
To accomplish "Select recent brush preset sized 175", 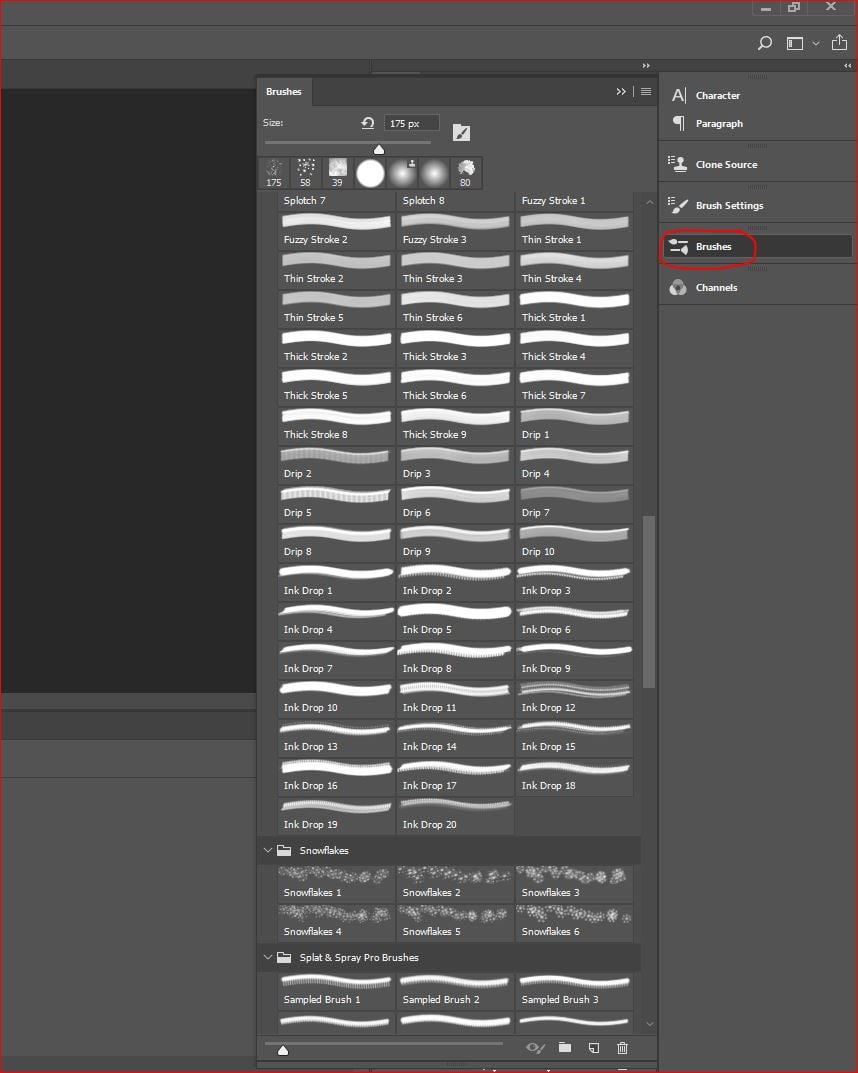I will tap(274, 173).
